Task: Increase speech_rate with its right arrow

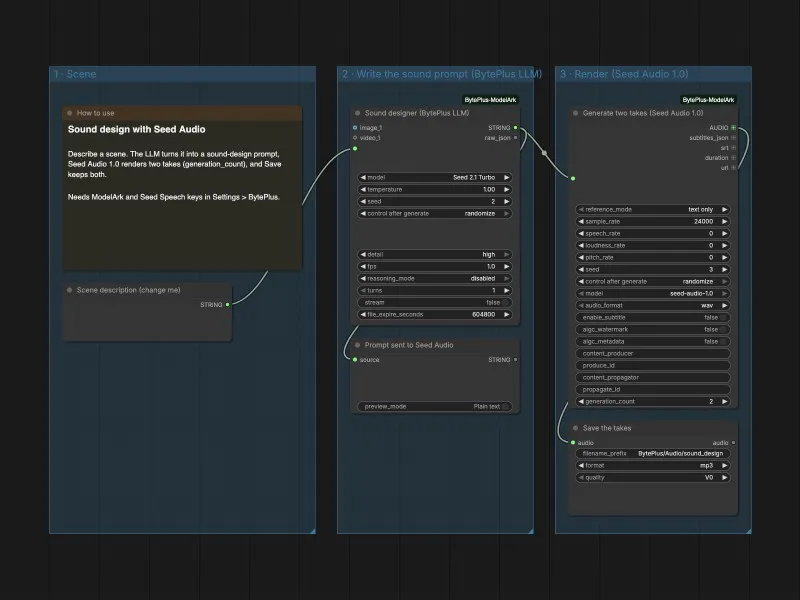Action: click(x=724, y=234)
